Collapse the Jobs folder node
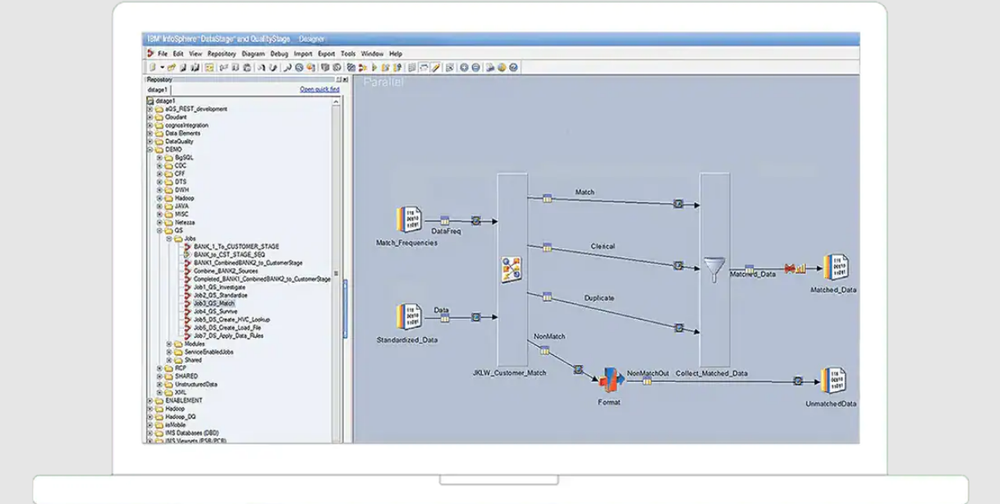The height and width of the screenshot is (504, 1000). (169, 239)
